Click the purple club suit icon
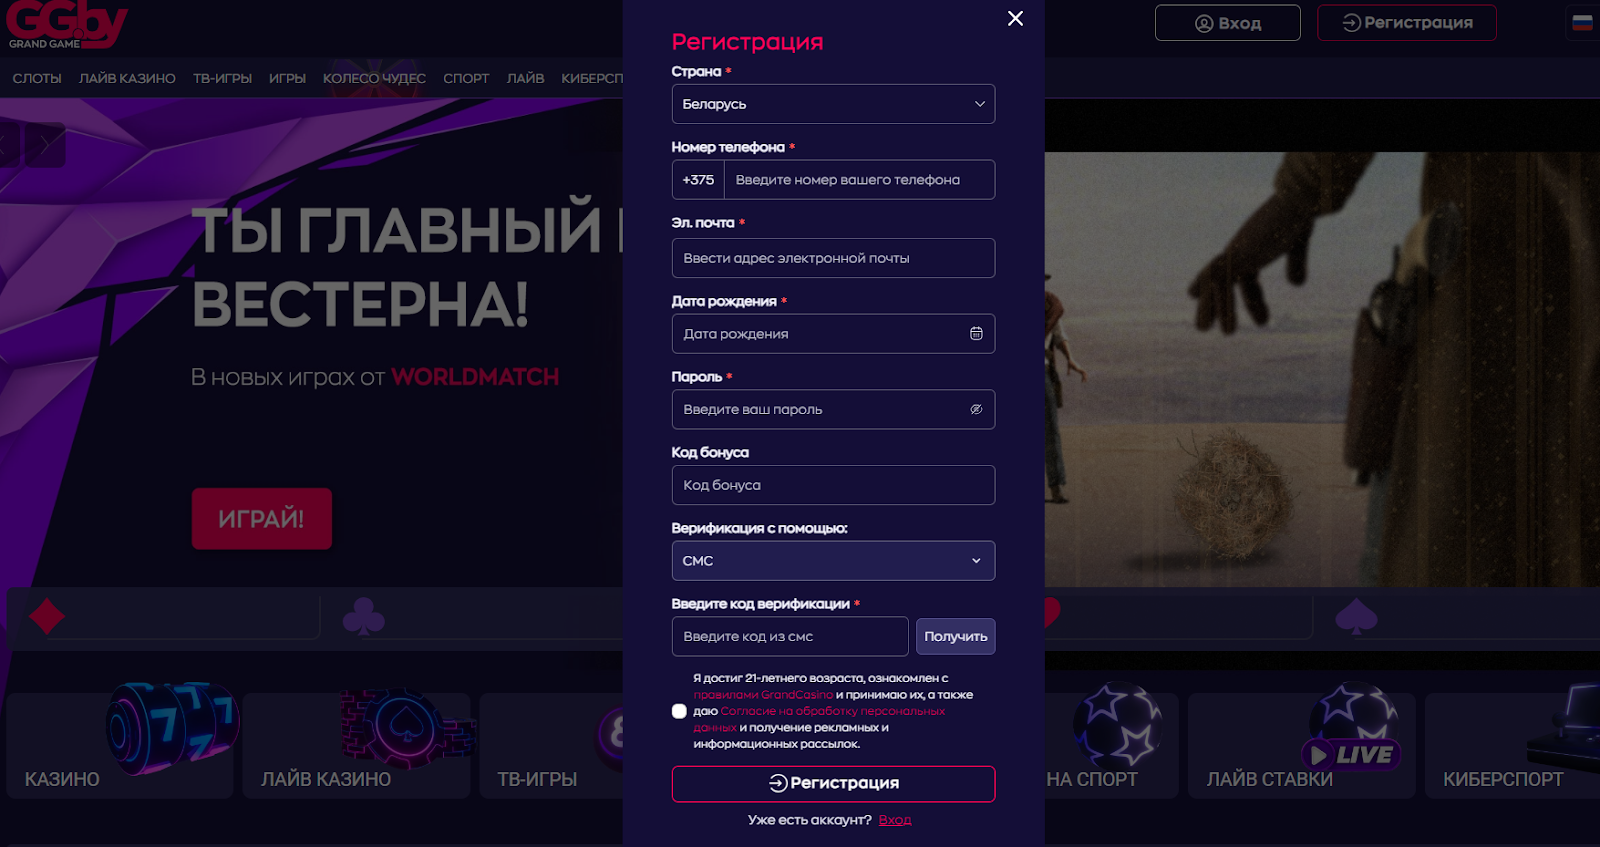 [363, 616]
